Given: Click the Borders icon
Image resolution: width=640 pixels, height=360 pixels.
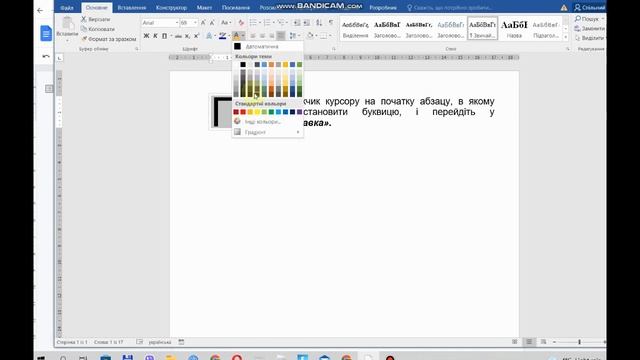Looking at the screenshot, I should coord(323,36).
